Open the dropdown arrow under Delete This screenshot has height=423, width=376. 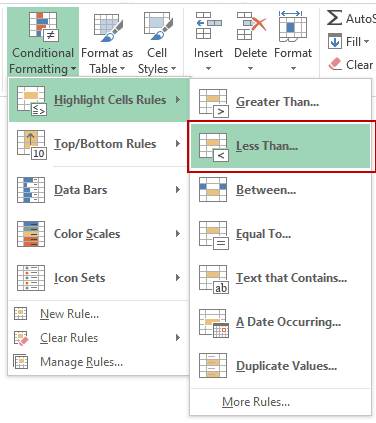pos(251,68)
